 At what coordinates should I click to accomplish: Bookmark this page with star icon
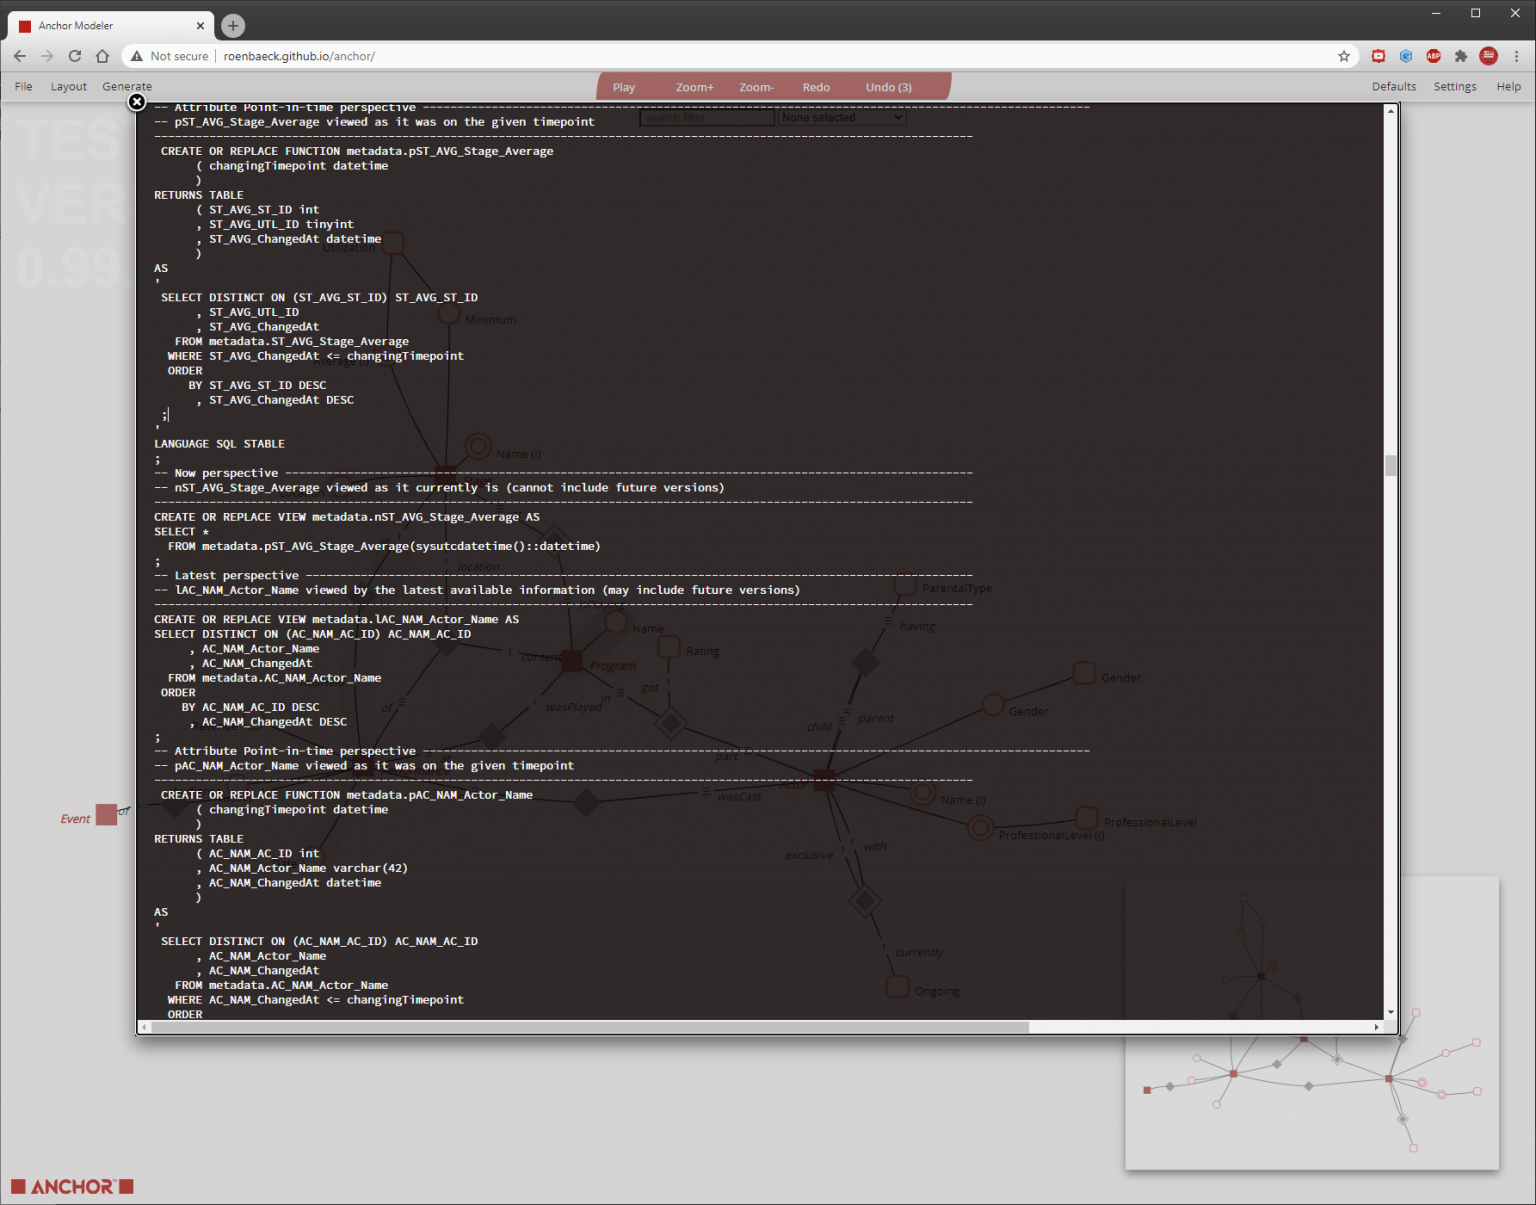[x=1344, y=56]
